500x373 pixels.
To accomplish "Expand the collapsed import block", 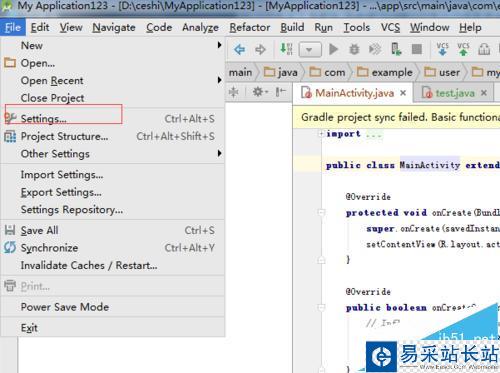I will (x=321, y=134).
